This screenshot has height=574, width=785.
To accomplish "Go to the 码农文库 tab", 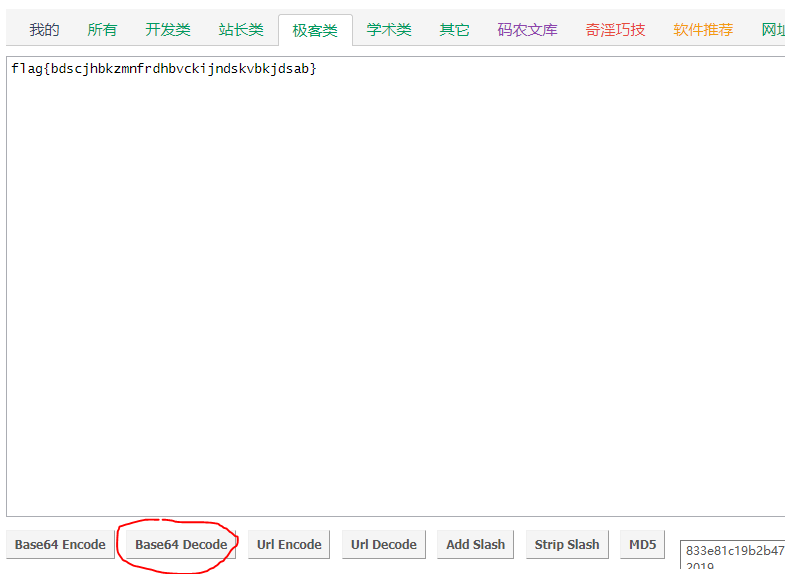I will tap(527, 30).
